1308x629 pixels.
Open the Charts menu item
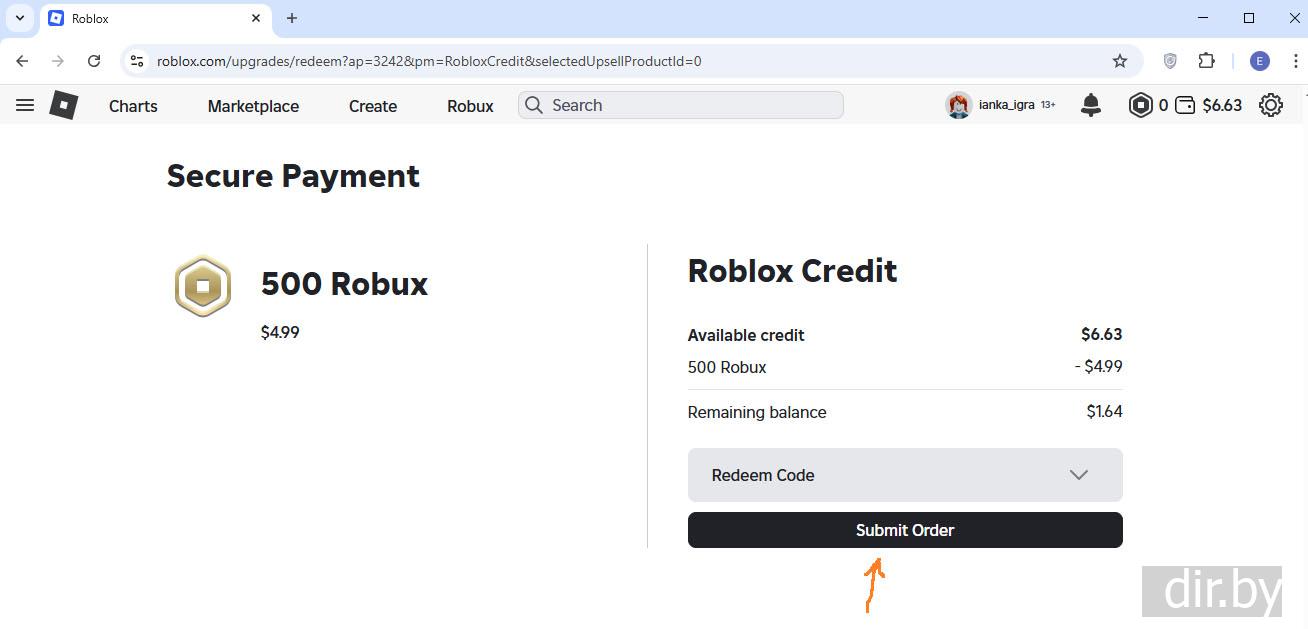pos(133,106)
